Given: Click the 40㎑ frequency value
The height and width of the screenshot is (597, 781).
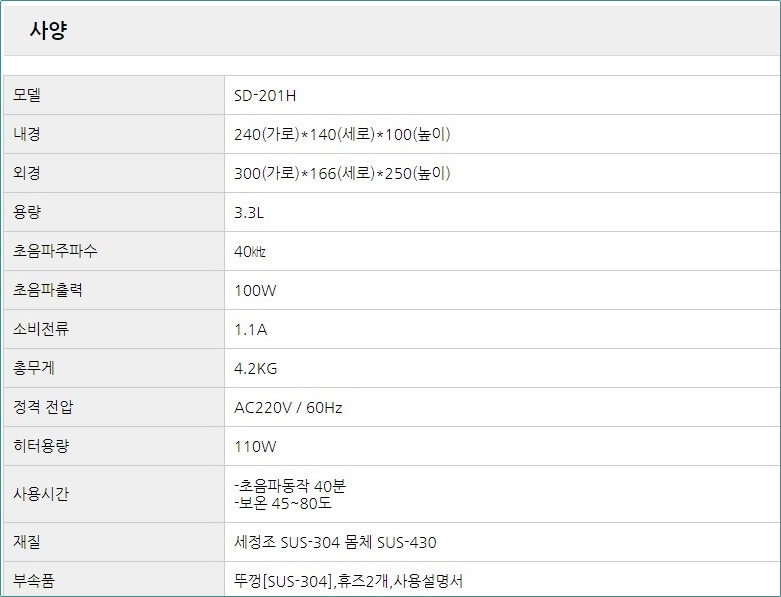Looking at the screenshot, I should coord(250,251).
